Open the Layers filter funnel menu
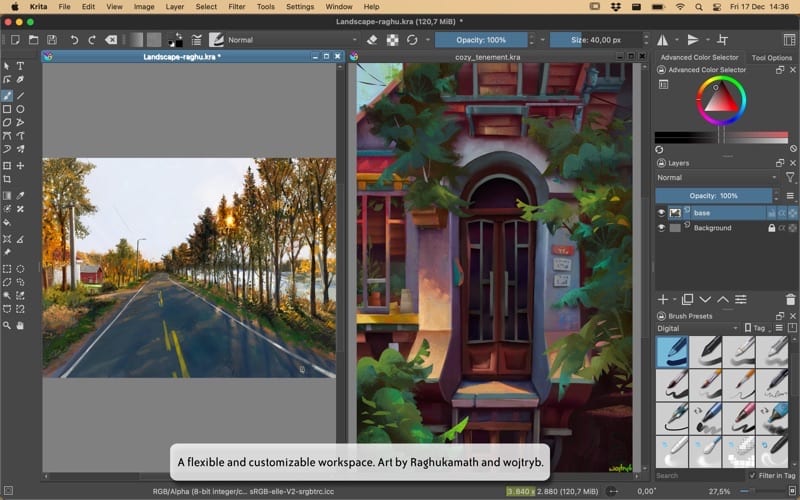Image resolution: width=800 pixels, height=500 pixels. pyautogui.click(x=790, y=178)
